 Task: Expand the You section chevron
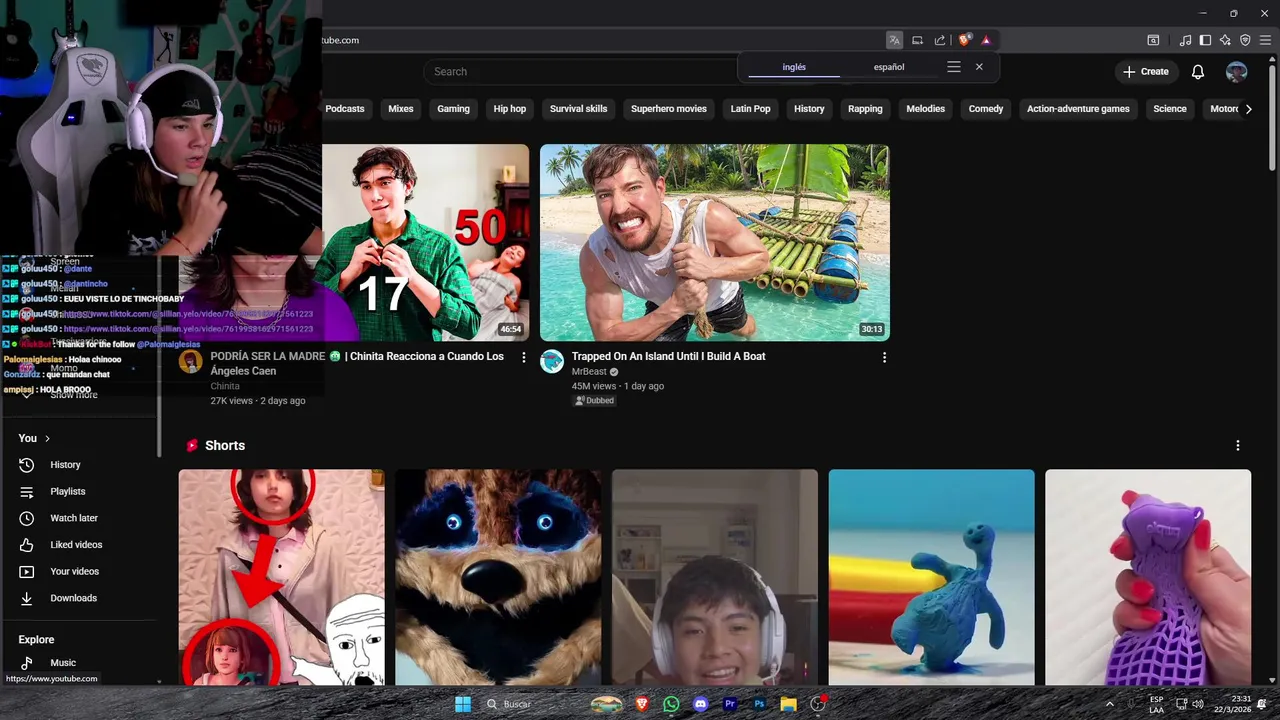tap(47, 438)
